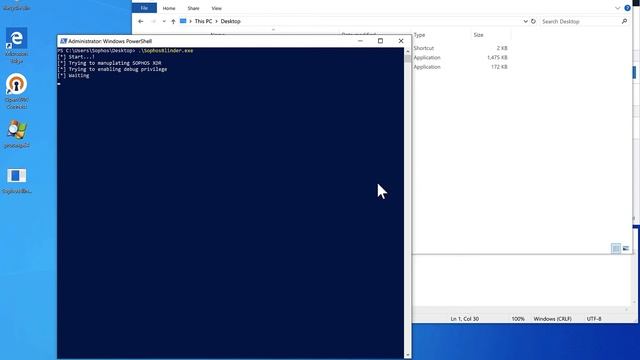Click Windows (CRLF) in Notepad status bar
640x360 pixels.
pos(552,319)
